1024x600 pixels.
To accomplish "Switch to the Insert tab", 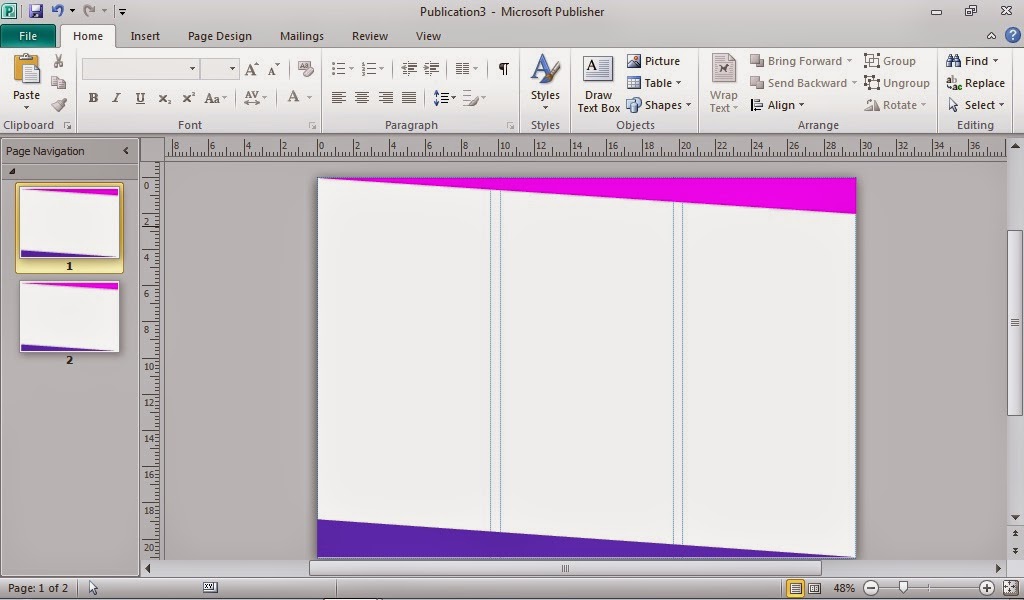I will point(145,36).
